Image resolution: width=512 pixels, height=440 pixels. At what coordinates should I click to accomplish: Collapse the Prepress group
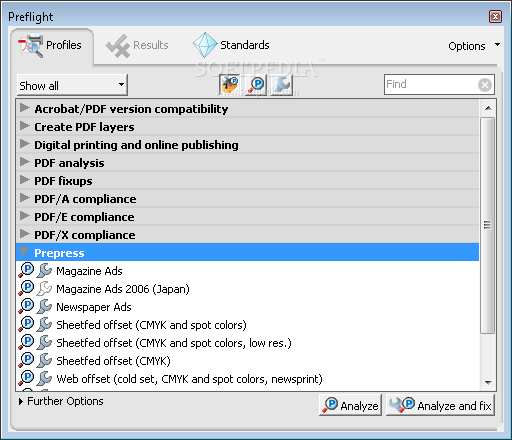(x=24, y=252)
